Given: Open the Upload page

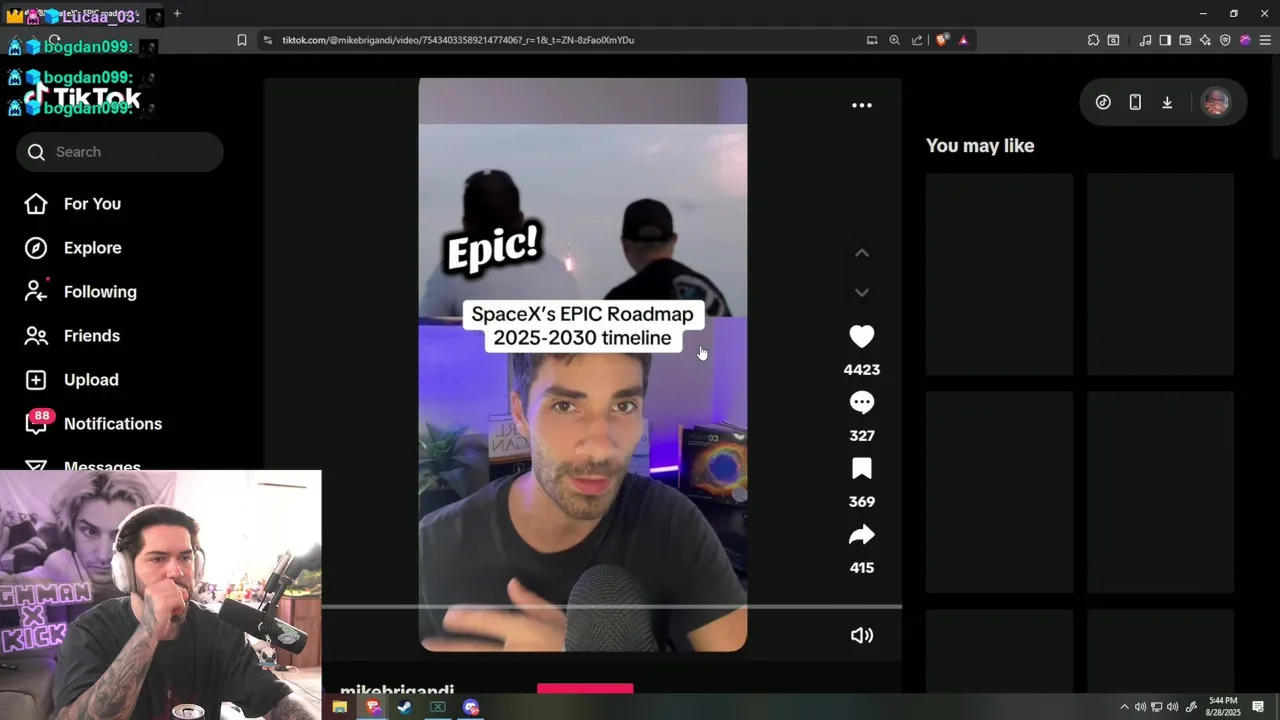Looking at the screenshot, I should coord(91,380).
